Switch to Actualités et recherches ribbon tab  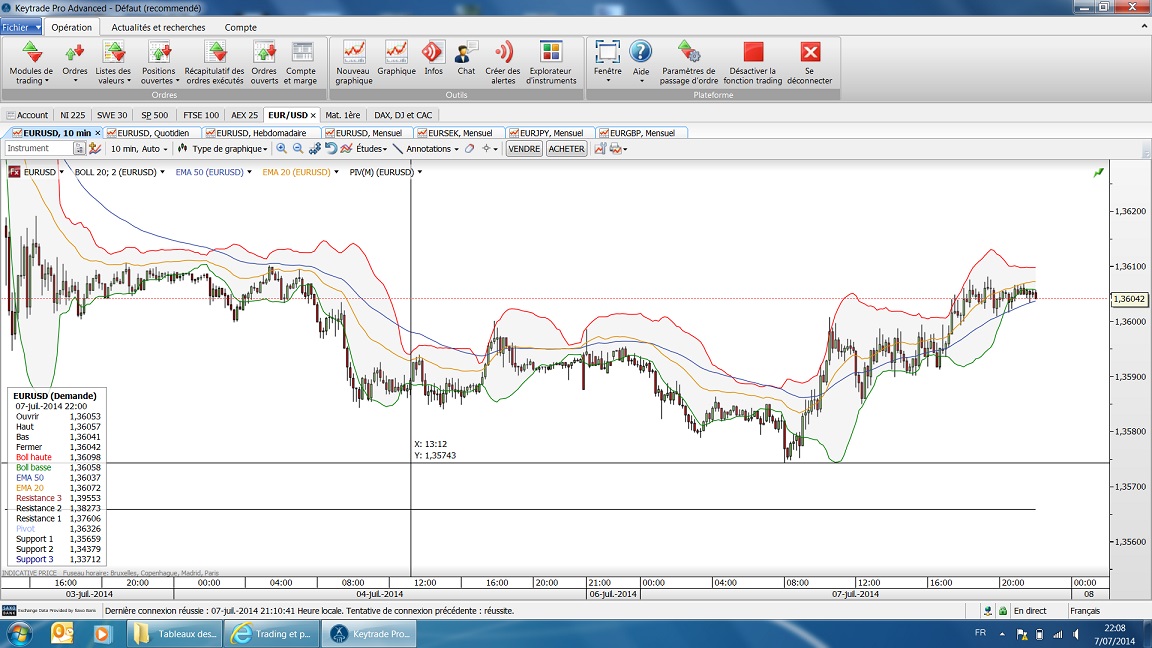(158, 28)
